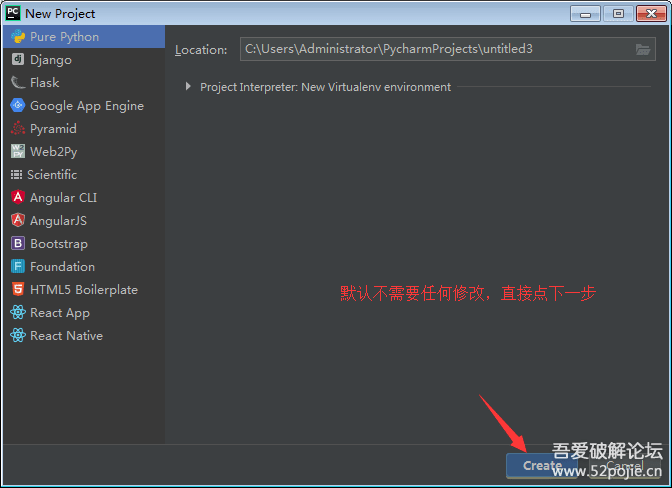Click the purple Bootstrap B icon
Screen dimensions: 672x488
click(x=18, y=243)
